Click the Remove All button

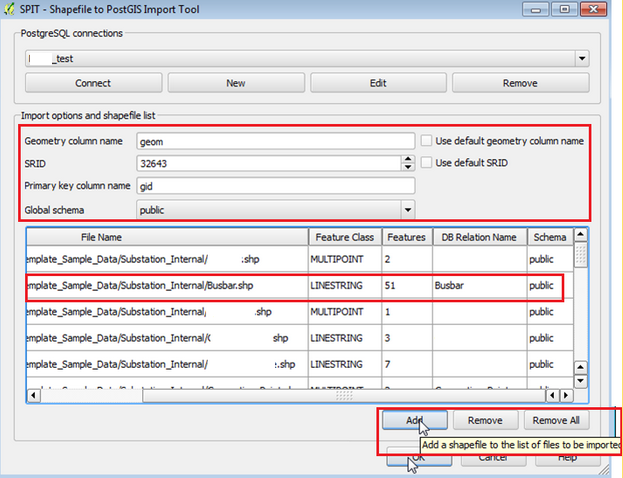pyautogui.click(x=556, y=420)
